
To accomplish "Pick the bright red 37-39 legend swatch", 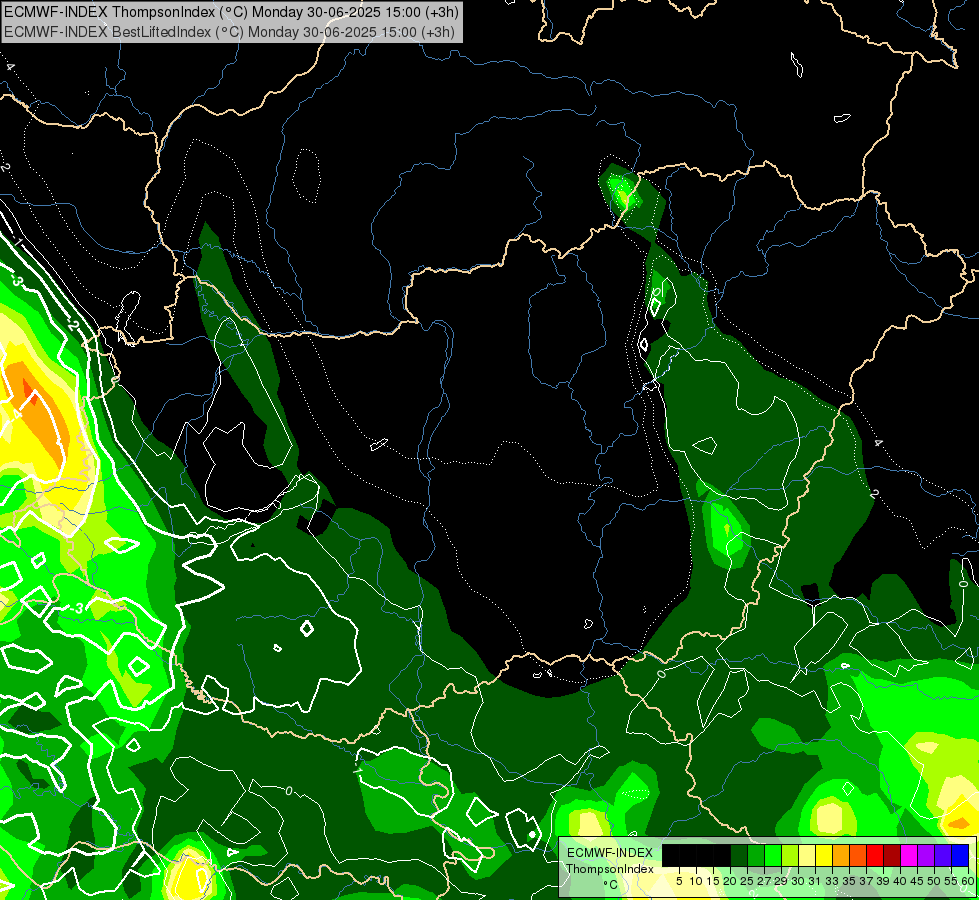I will (875, 856).
